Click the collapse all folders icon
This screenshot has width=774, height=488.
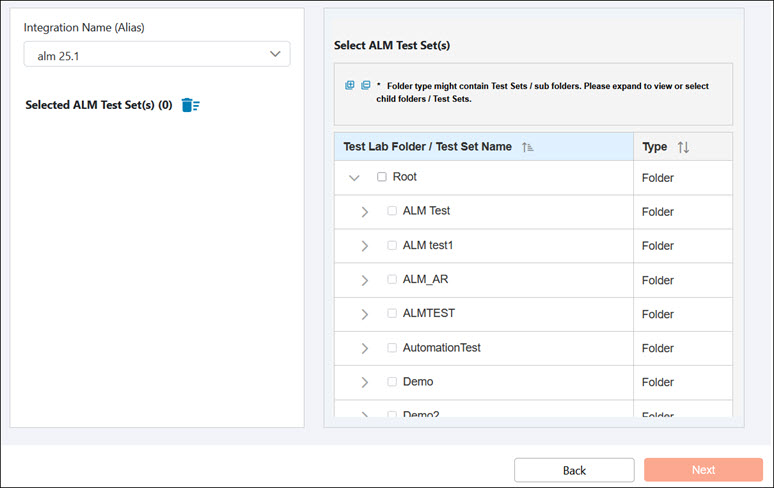tap(365, 85)
